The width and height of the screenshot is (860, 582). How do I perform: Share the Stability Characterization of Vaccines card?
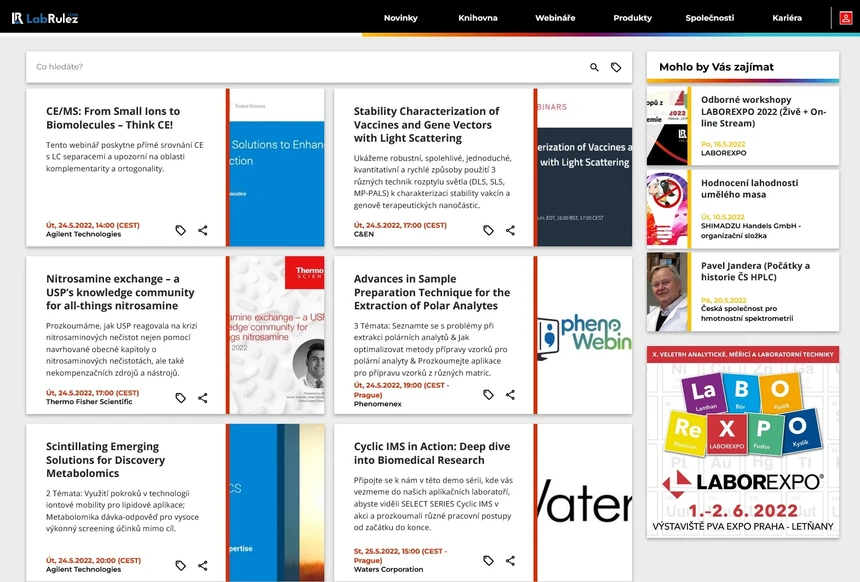coord(511,230)
